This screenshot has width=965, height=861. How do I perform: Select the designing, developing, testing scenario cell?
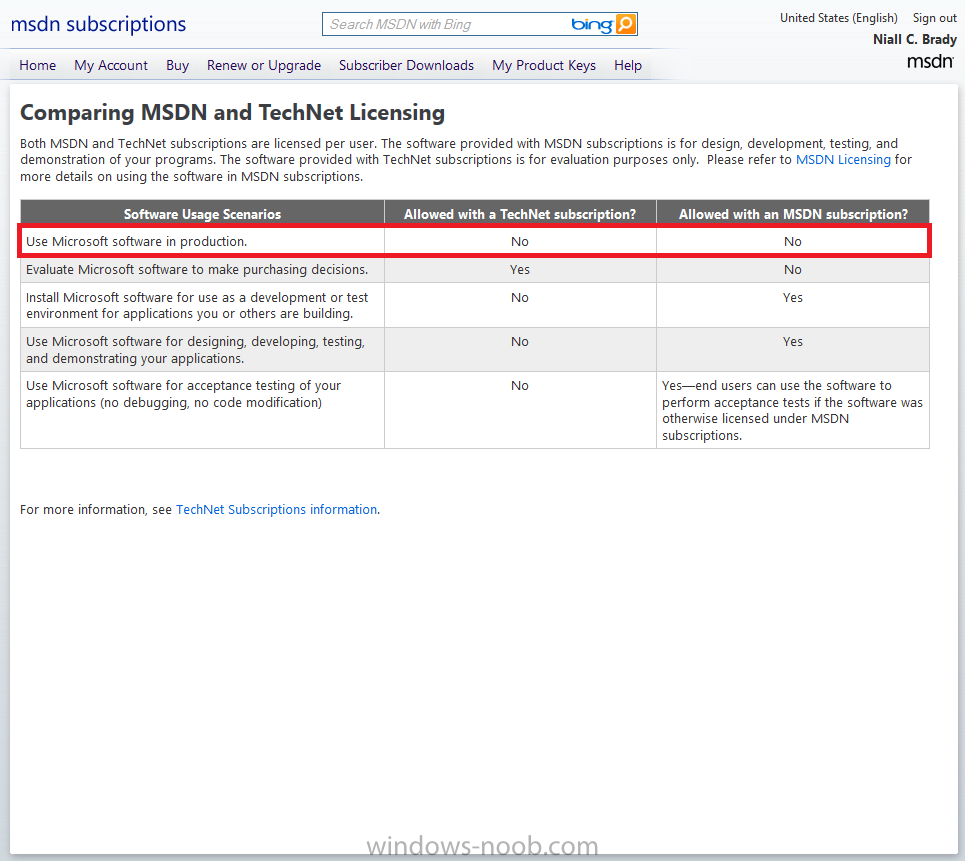[202, 350]
